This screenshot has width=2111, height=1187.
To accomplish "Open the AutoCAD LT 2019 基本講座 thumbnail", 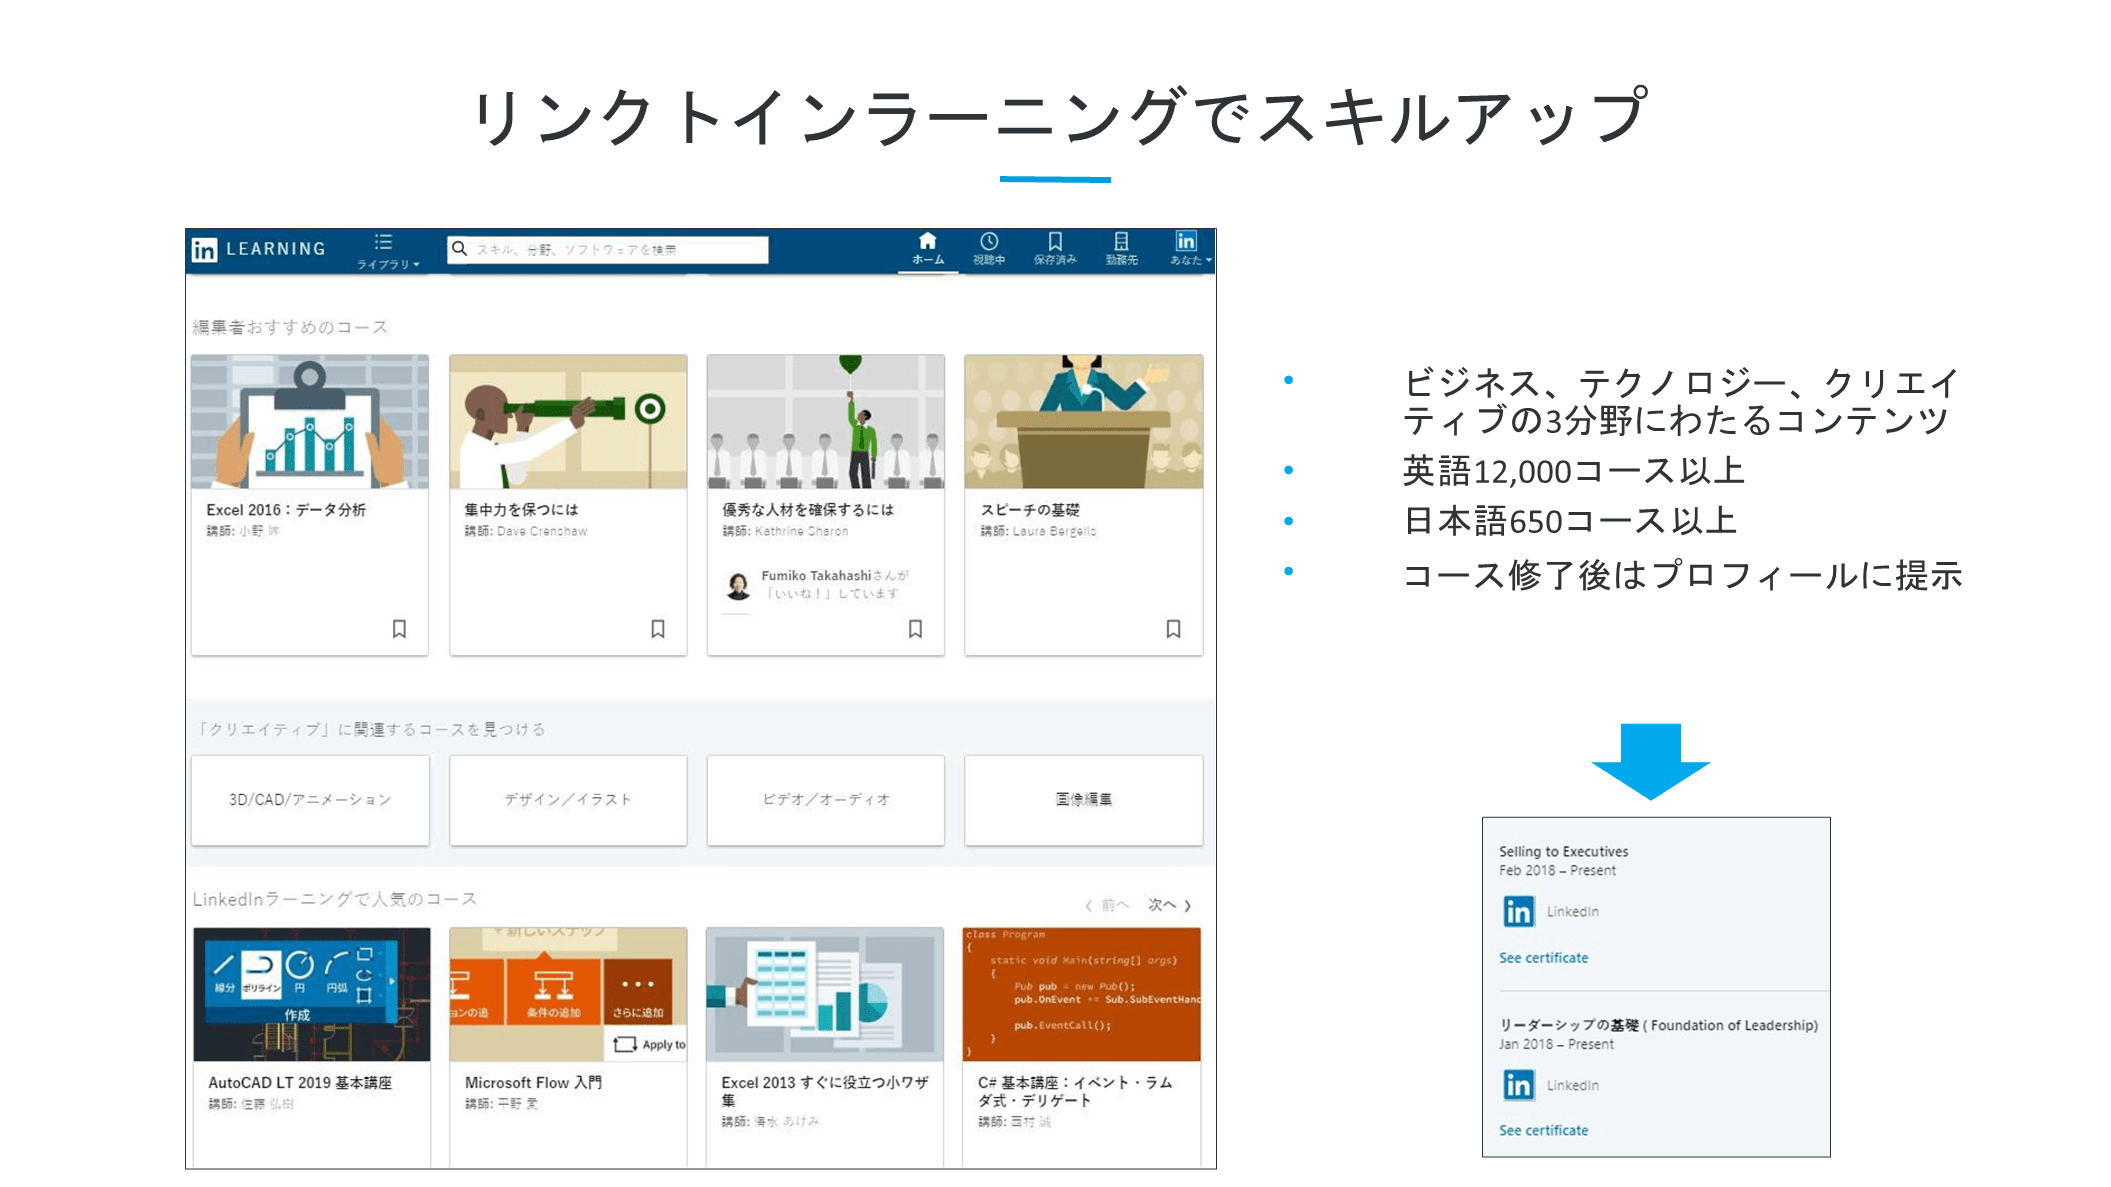I will pyautogui.click(x=312, y=995).
